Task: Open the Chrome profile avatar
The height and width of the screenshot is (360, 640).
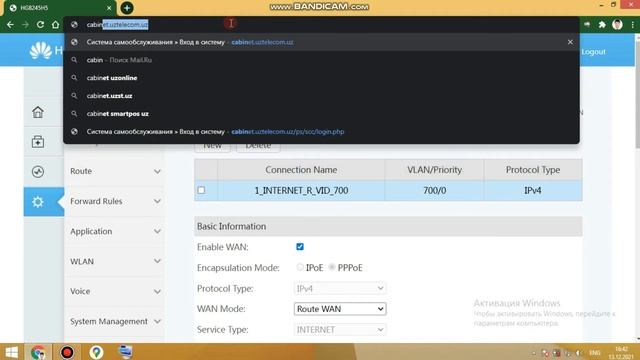Action: [617, 24]
